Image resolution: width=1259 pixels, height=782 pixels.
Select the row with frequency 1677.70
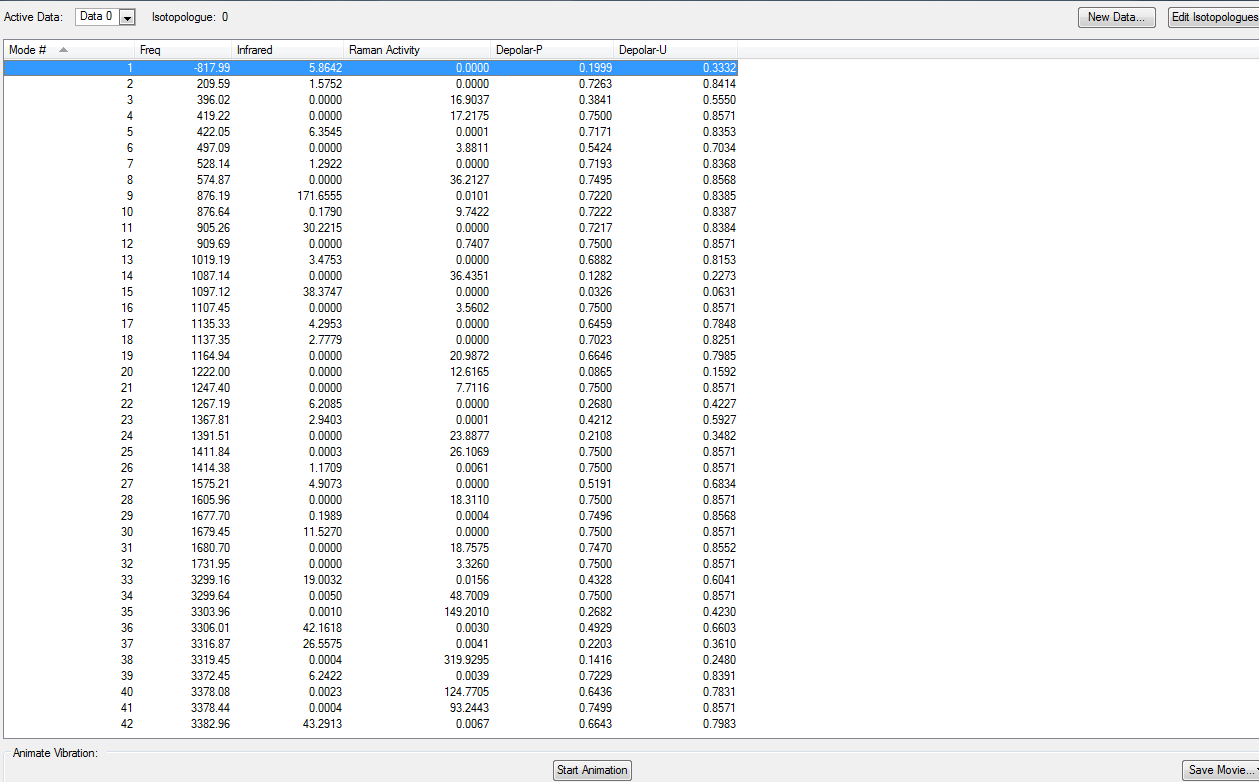coord(371,516)
